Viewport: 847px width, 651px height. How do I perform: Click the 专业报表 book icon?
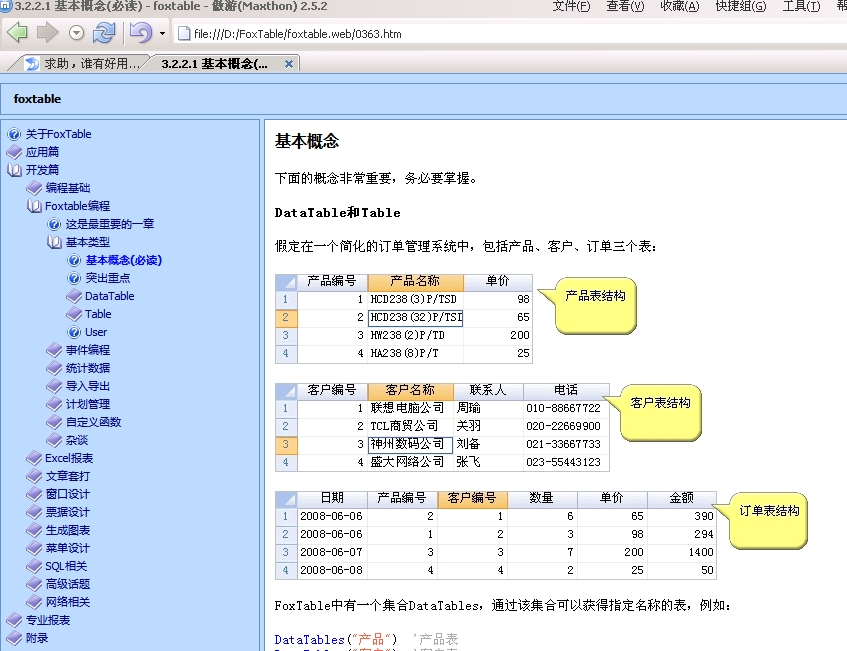15,620
